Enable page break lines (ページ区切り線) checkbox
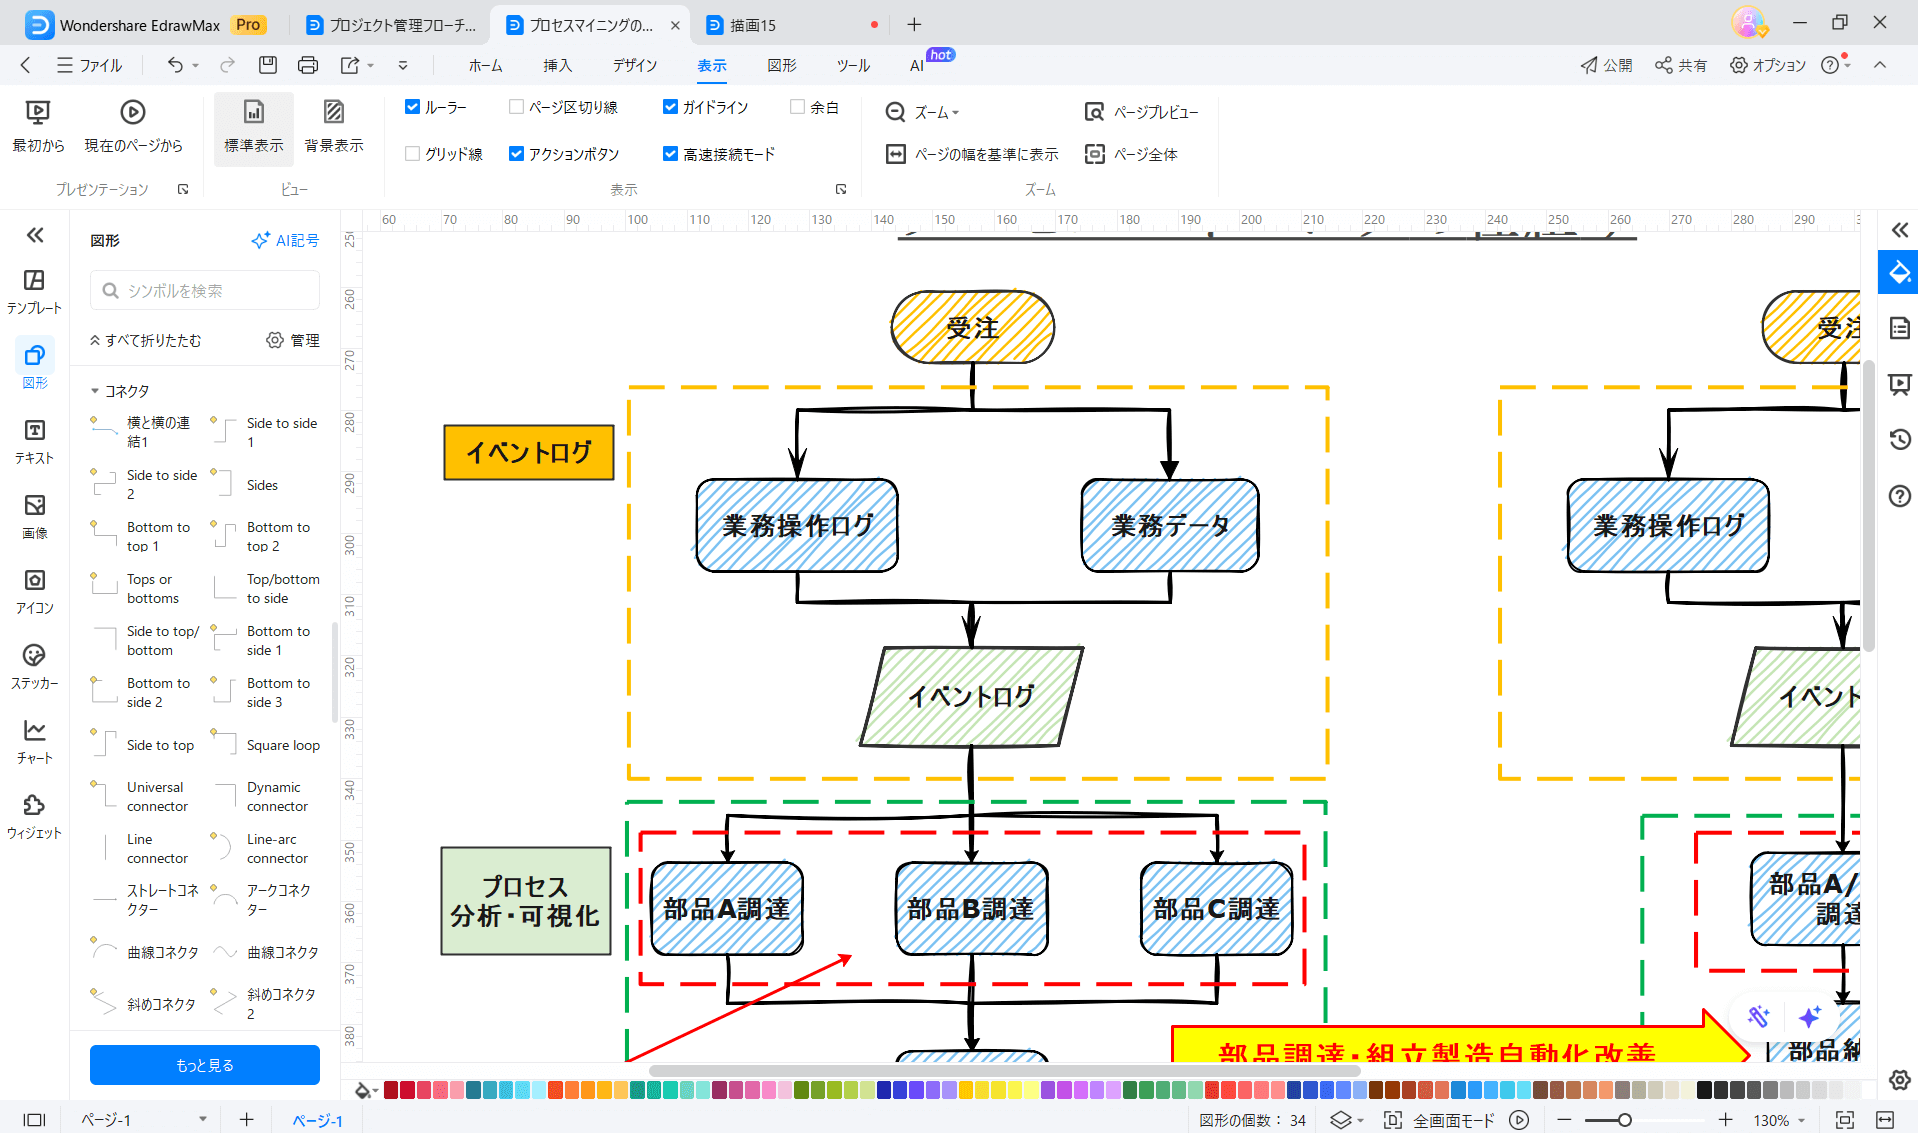Viewport: 1918px width, 1133px height. point(516,107)
